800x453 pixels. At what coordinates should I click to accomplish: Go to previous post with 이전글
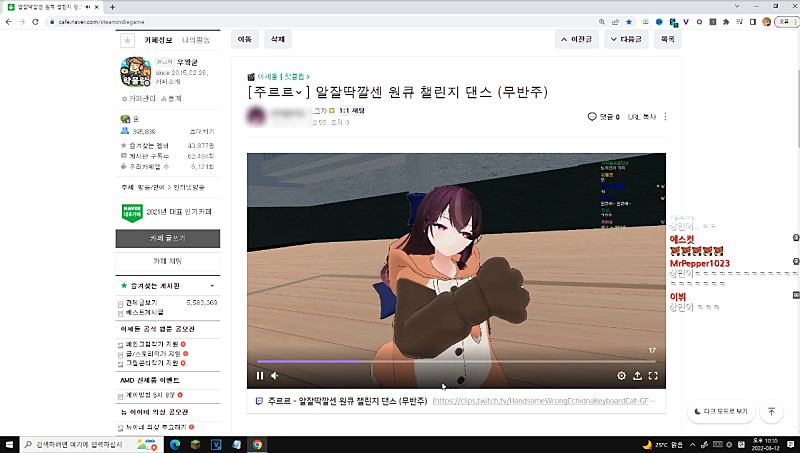(577, 39)
